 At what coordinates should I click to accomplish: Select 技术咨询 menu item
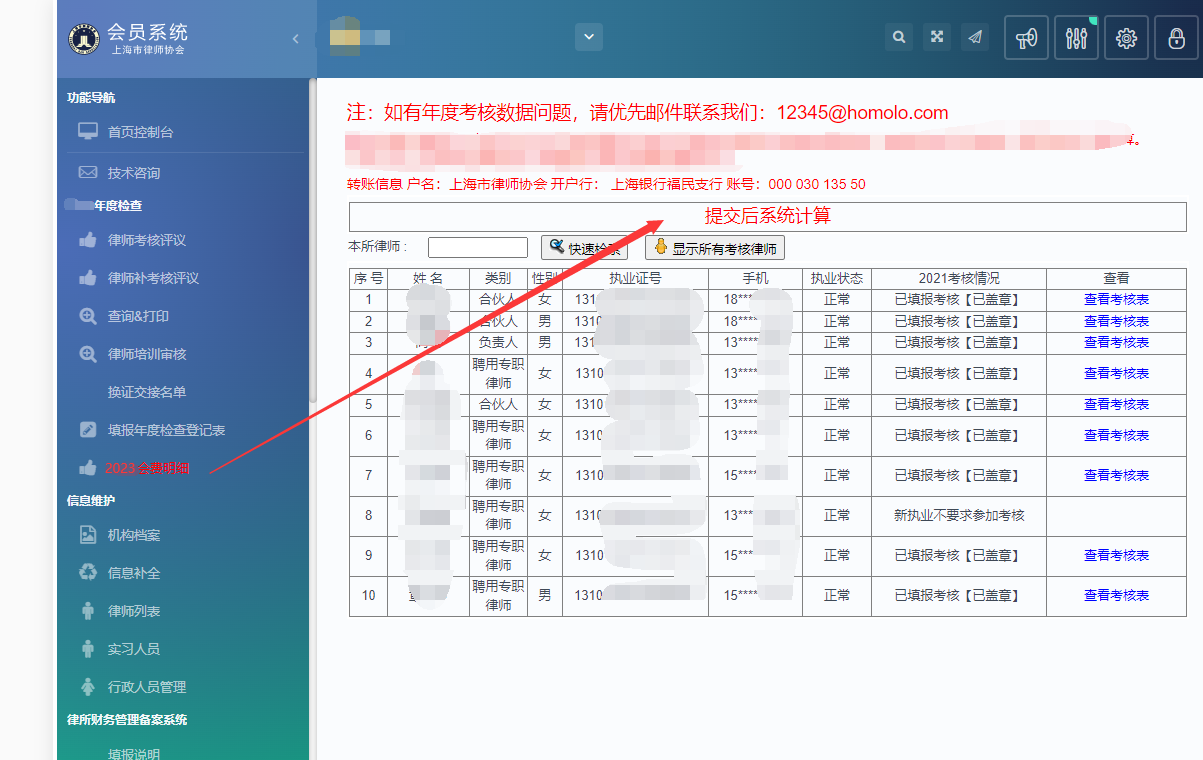(x=133, y=173)
